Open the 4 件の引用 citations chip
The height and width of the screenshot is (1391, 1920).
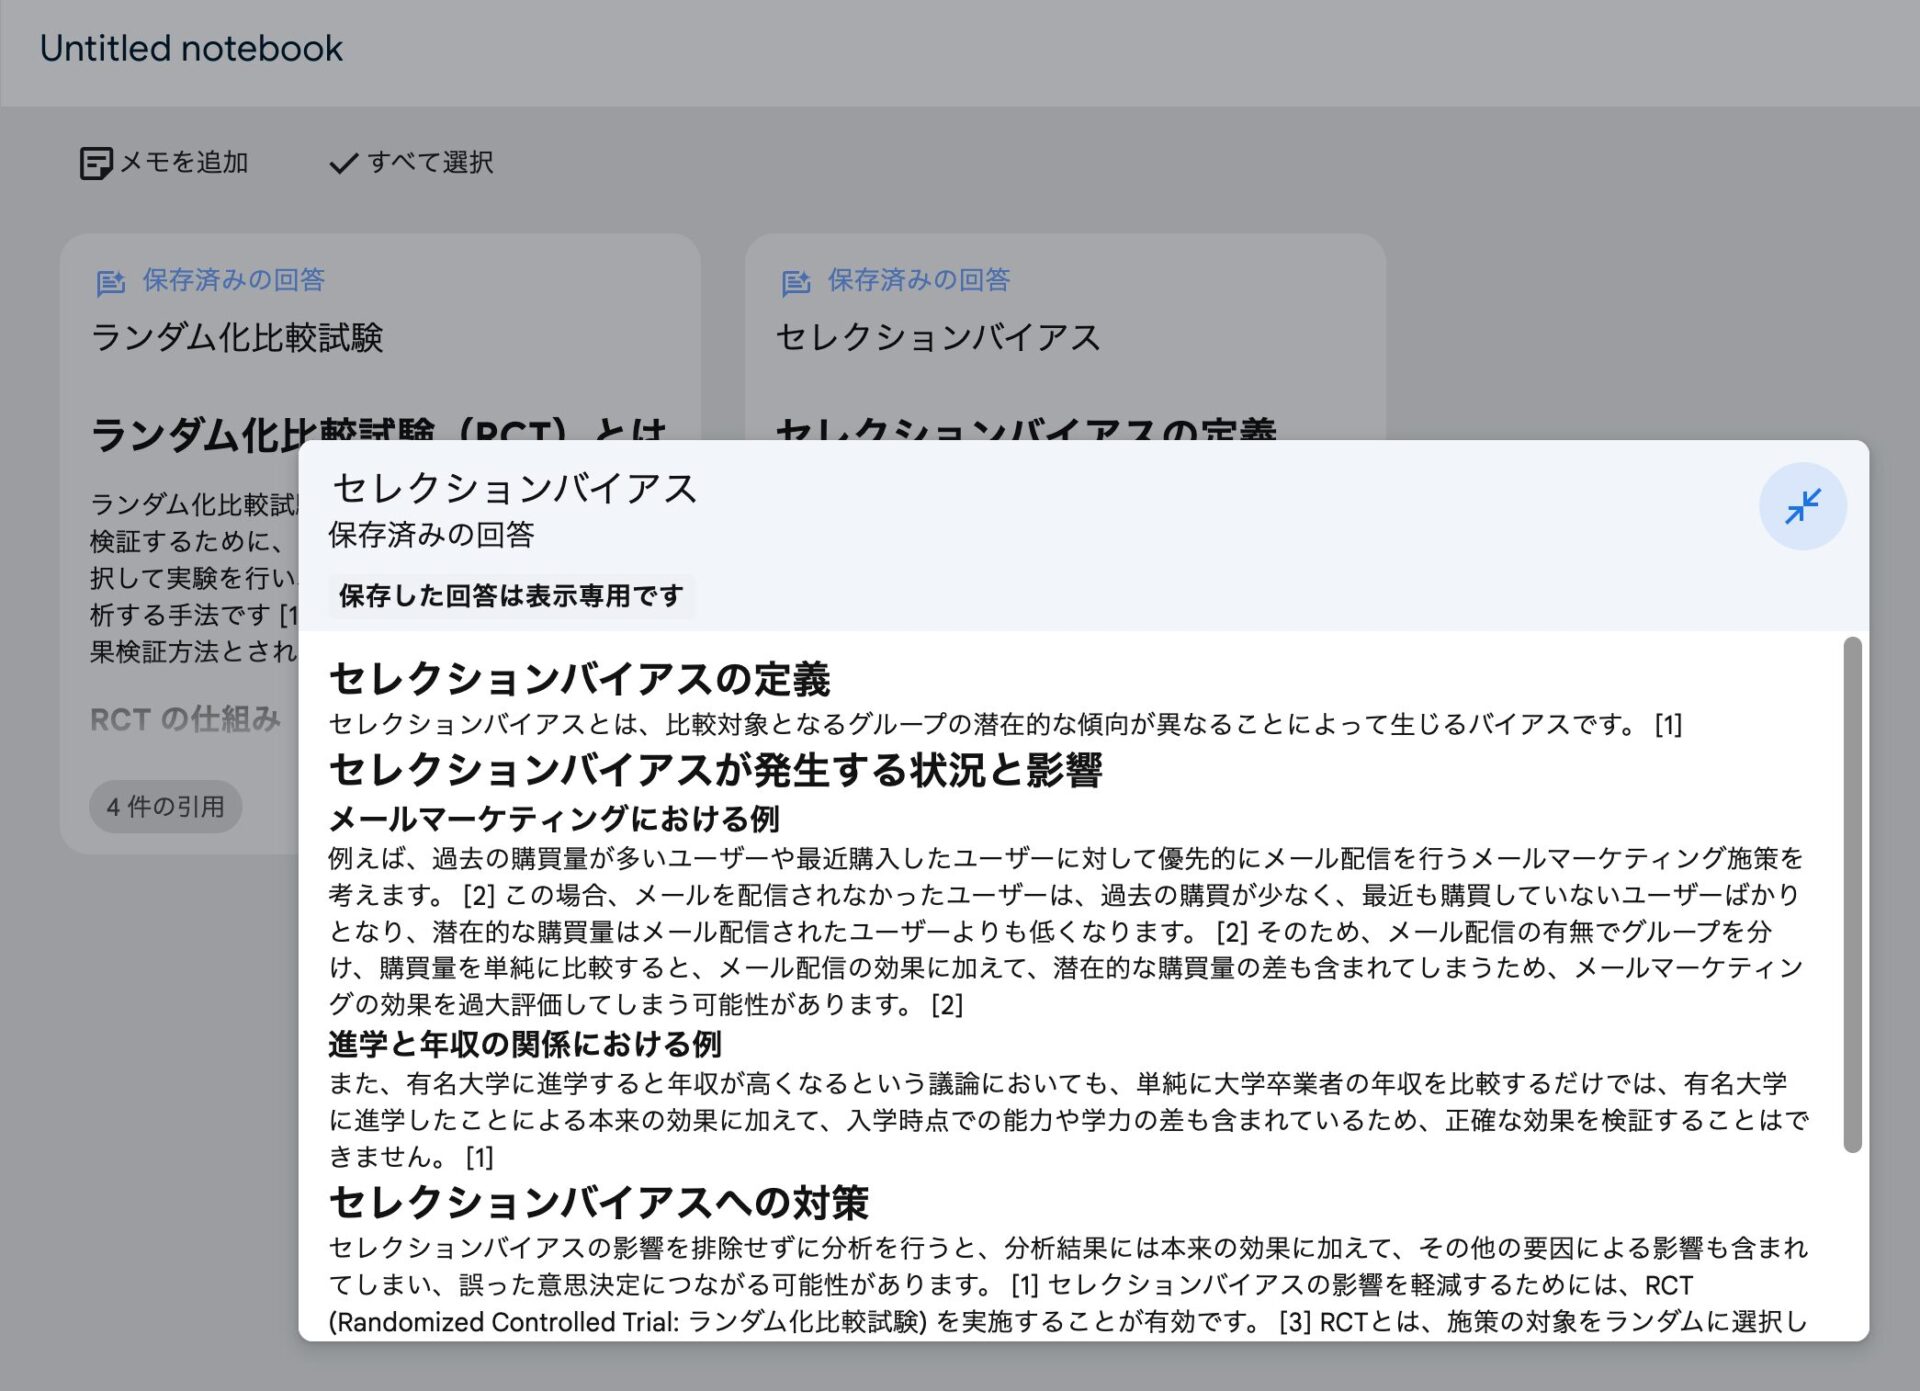point(166,806)
